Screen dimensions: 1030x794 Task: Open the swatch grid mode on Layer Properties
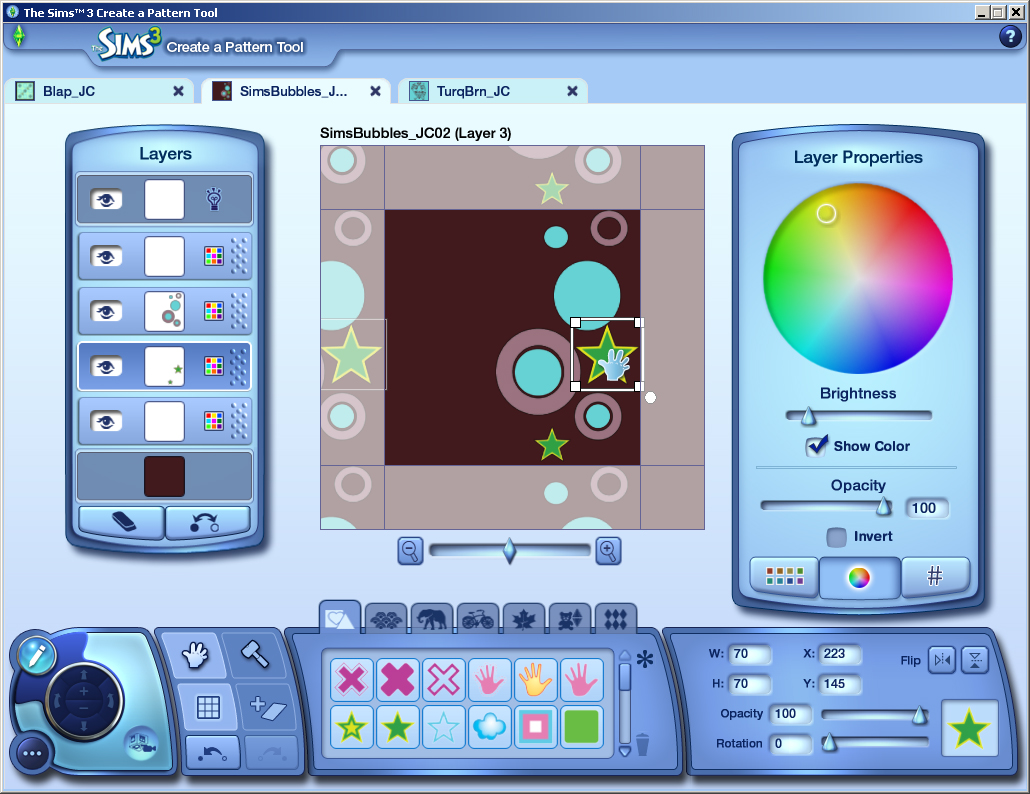[x=783, y=577]
